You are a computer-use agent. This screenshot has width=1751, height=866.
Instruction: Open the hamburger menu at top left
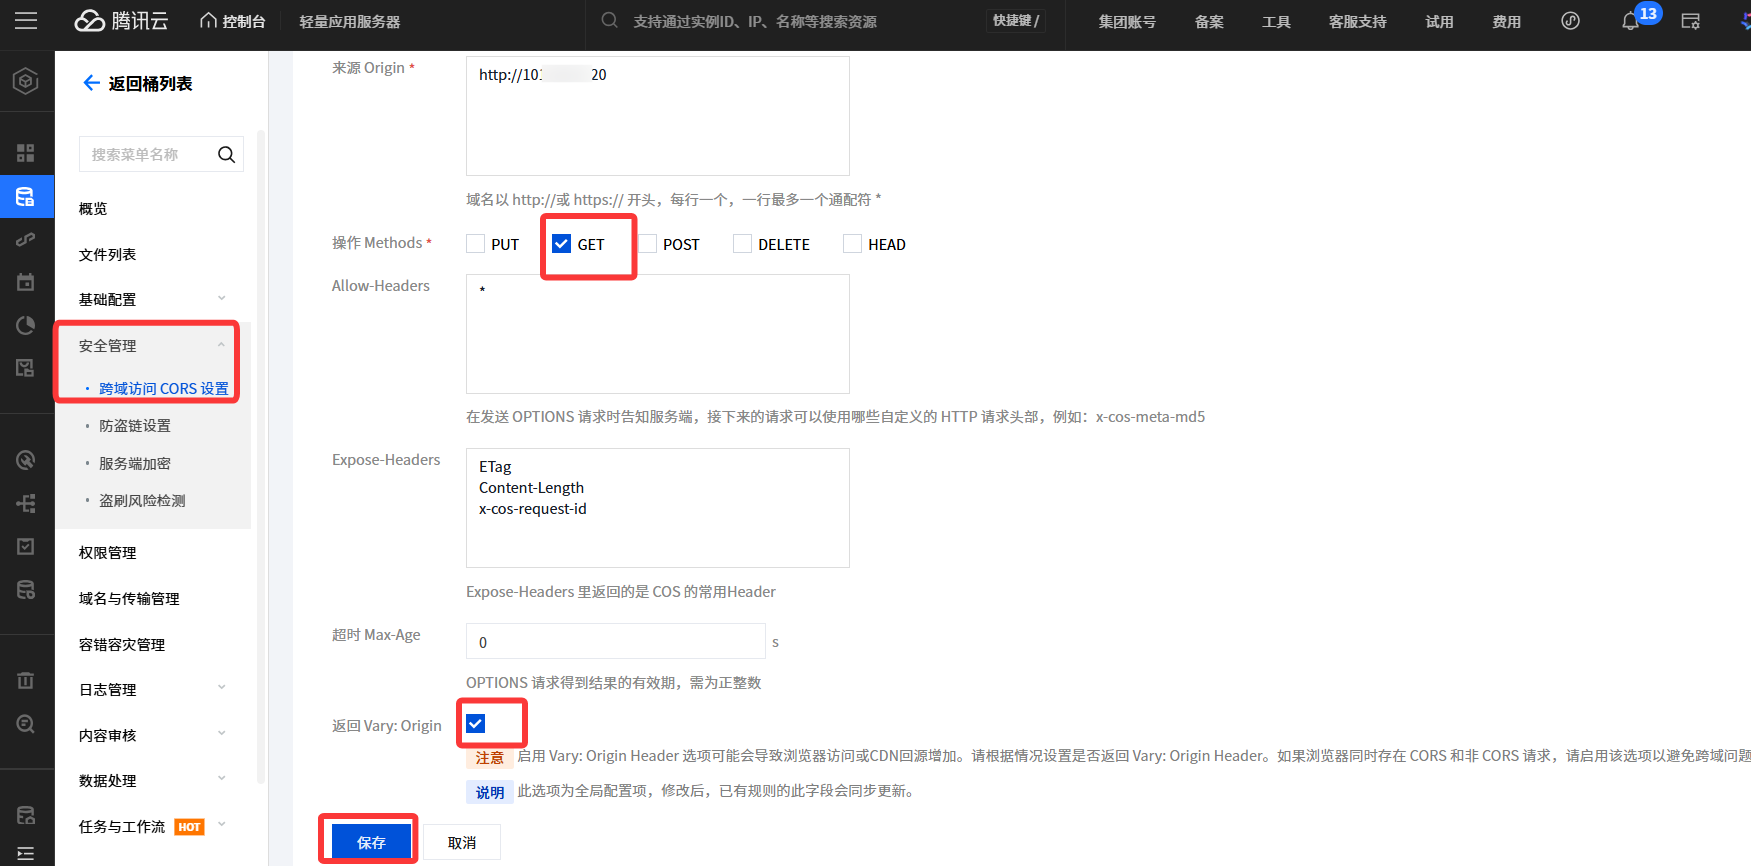click(26, 21)
